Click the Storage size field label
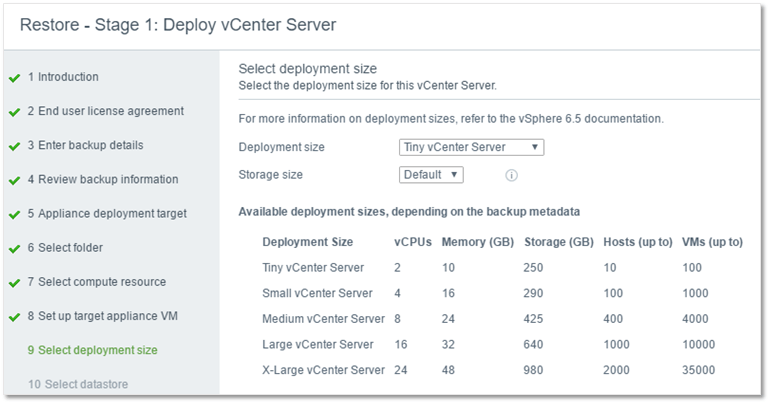Image resolution: width=770 pixels, height=404 pixels. click(271, 175)
